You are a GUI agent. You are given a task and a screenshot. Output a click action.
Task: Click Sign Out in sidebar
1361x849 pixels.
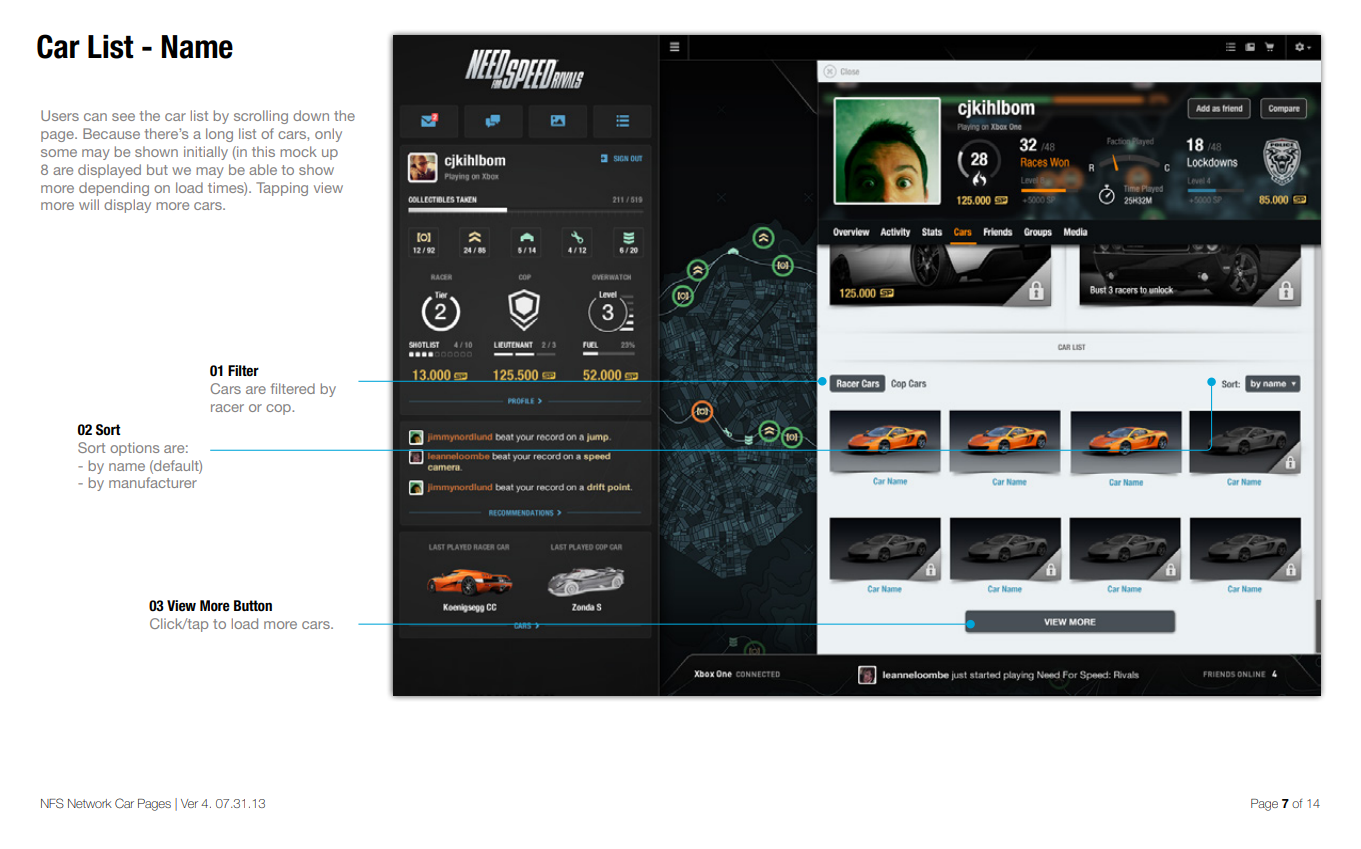621,159
